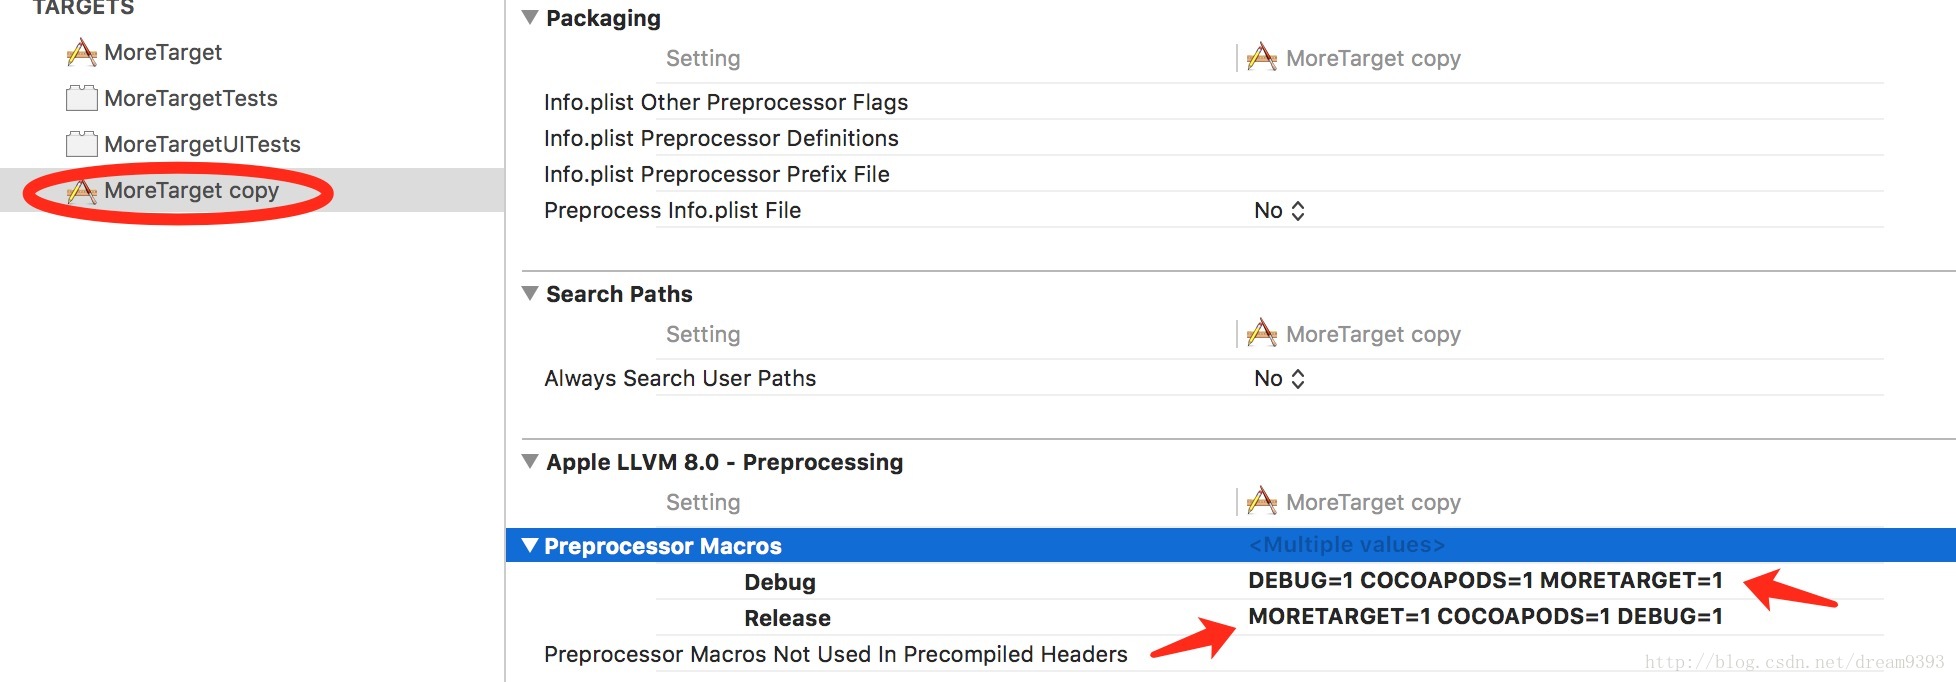The image size is (1956, 682).
Task: Collapse the Search Paths section
Action: tap(530, 293)
